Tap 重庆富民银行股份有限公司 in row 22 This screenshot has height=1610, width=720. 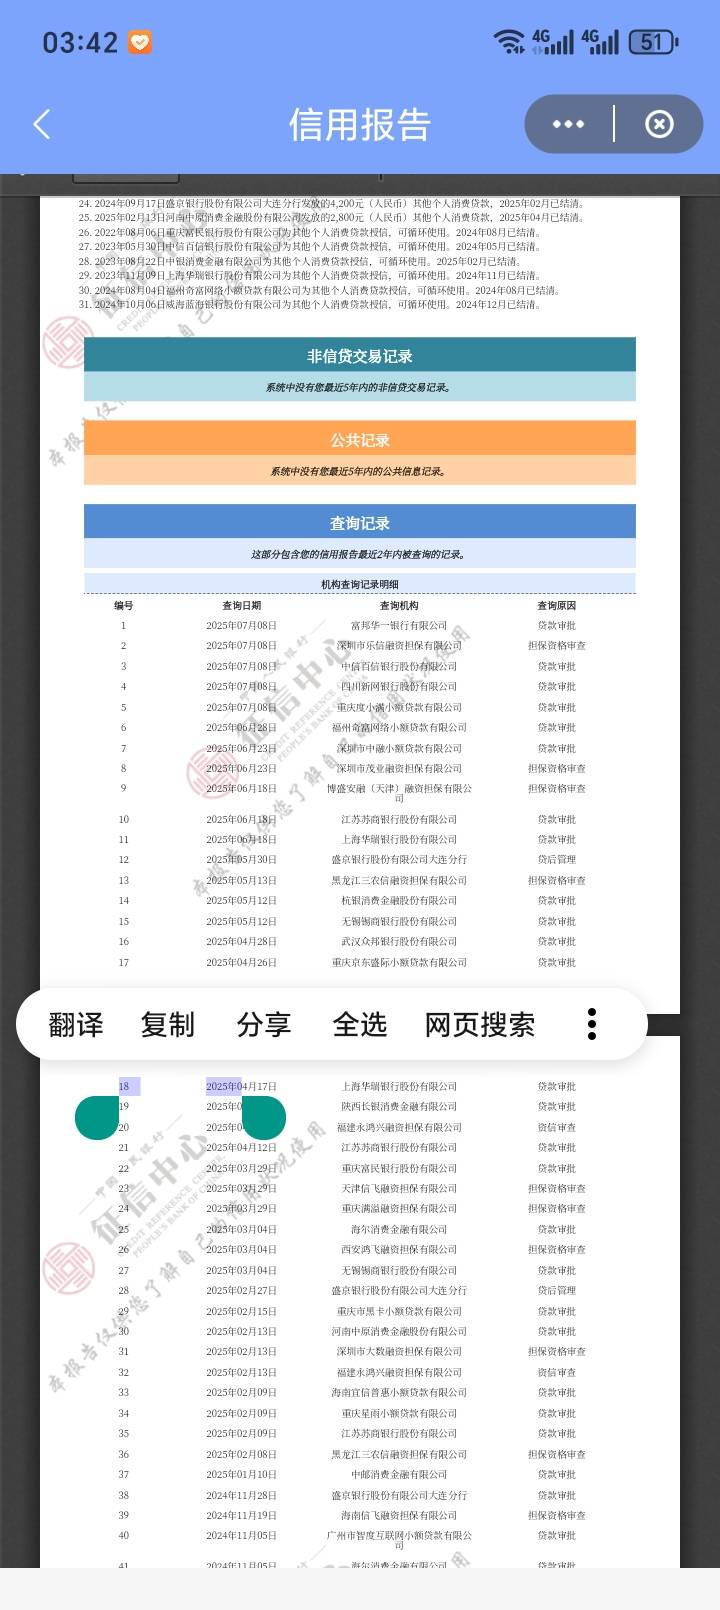399,1169
